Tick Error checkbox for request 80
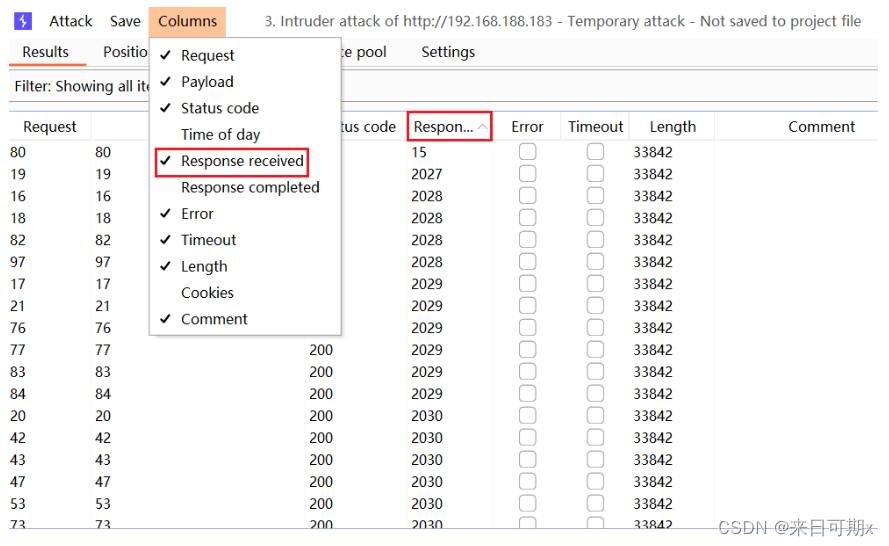Screen dimensions: 889x546 click(527, 152)
